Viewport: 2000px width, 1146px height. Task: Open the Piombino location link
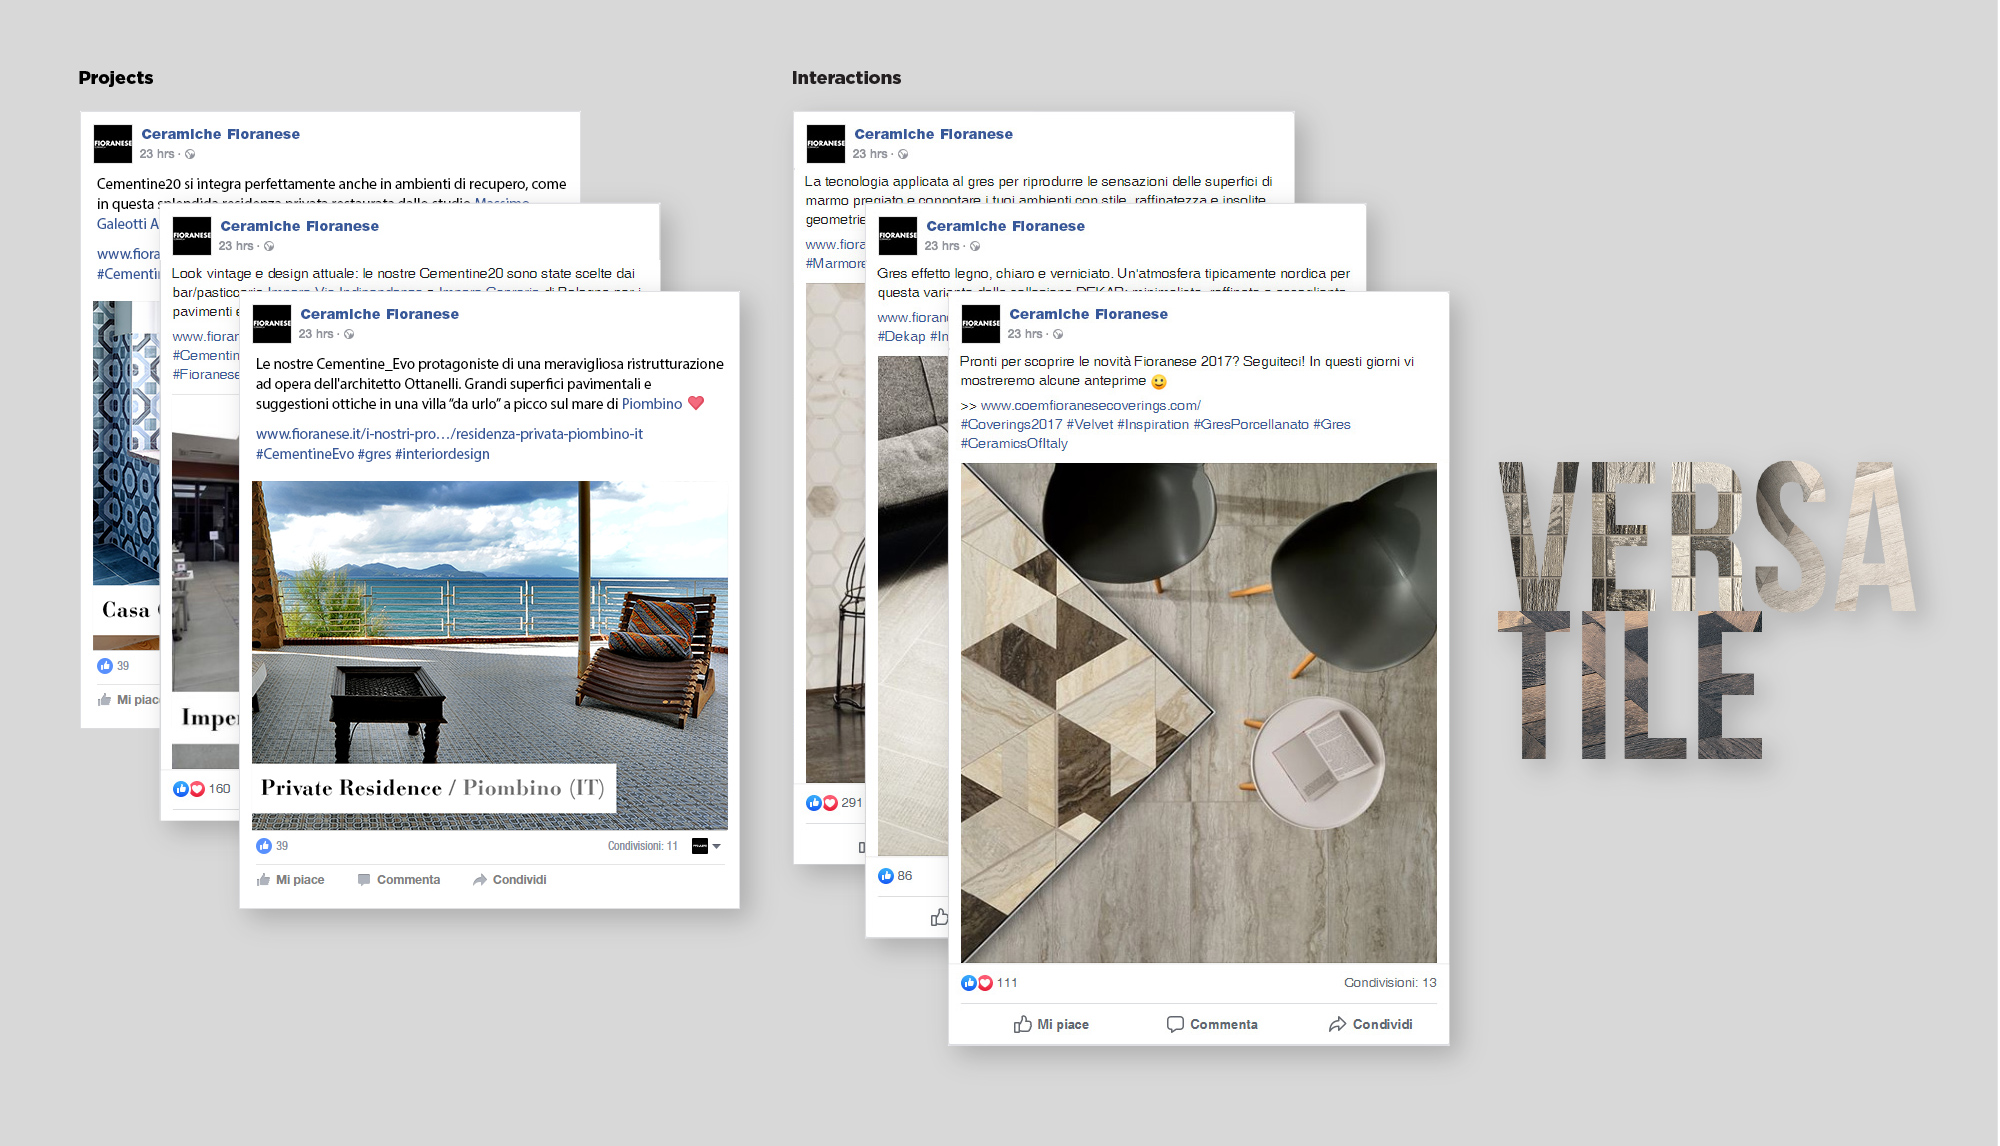(652, 404)
